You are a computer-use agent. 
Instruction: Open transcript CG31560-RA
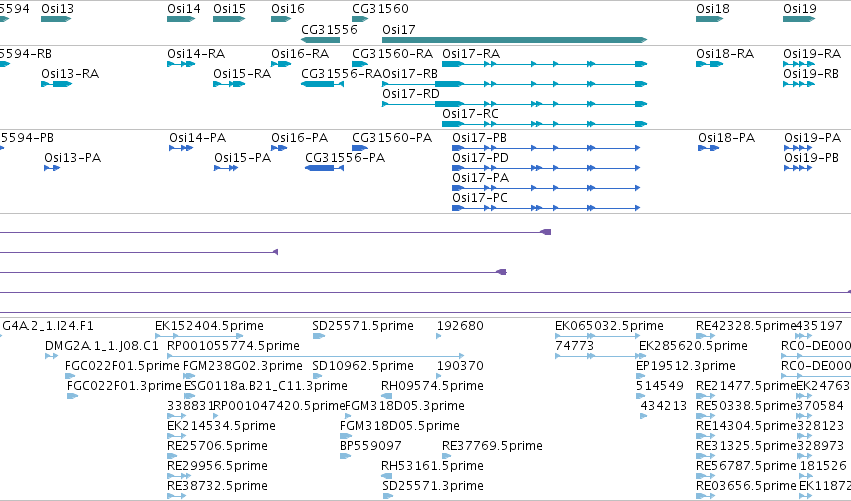(x=360, y=64)
